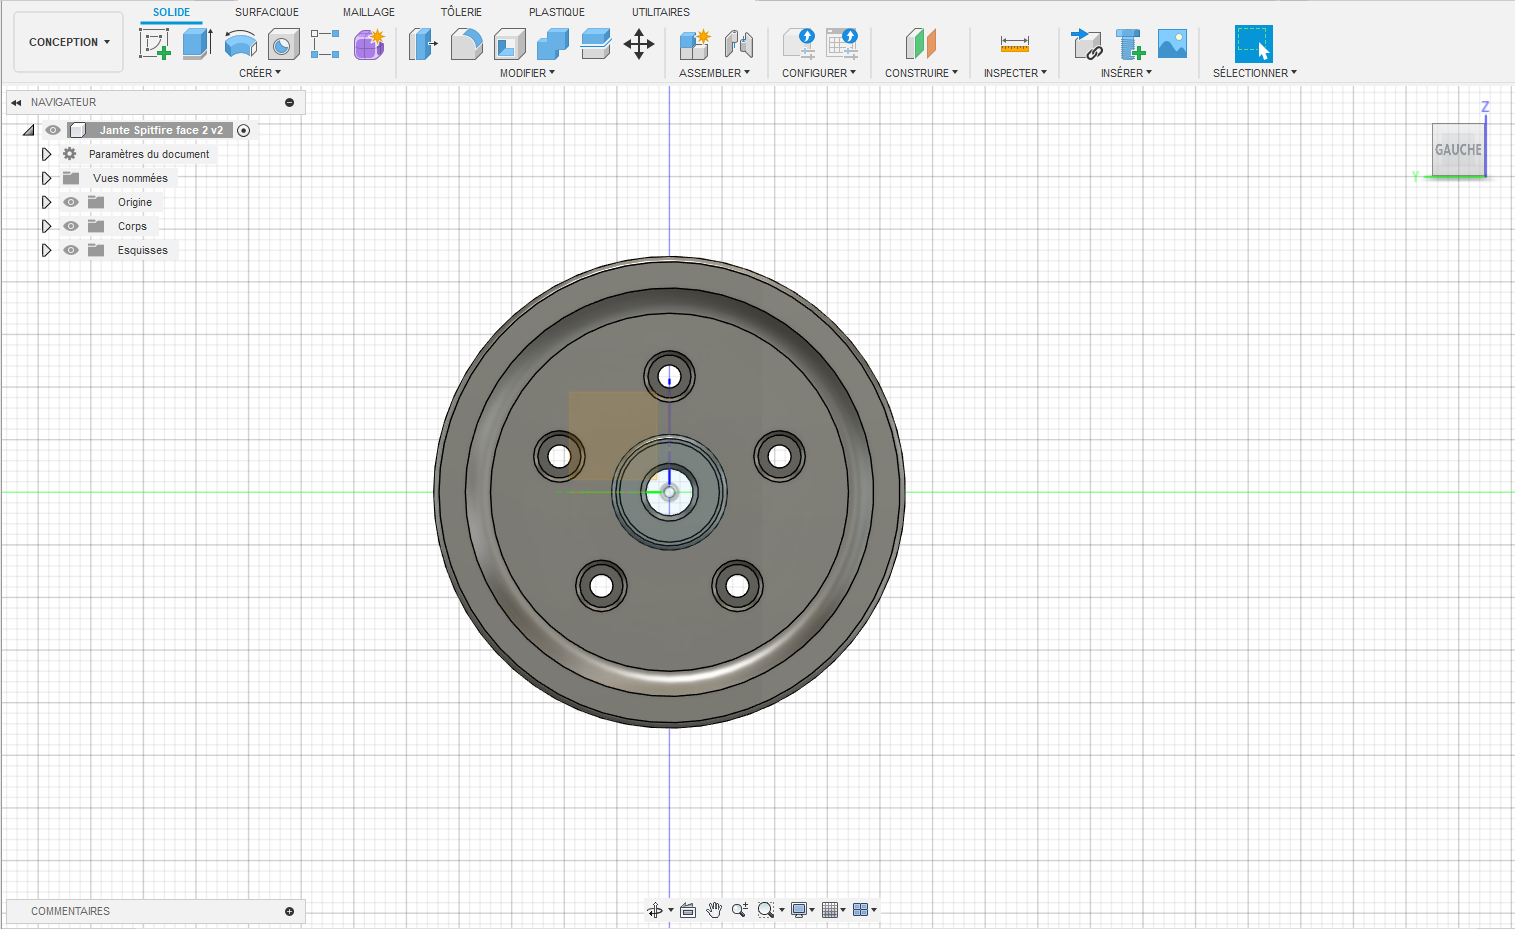Switch to the SOLIDE tab
The image size is (1515, 929).
click(x=171, y=12)
